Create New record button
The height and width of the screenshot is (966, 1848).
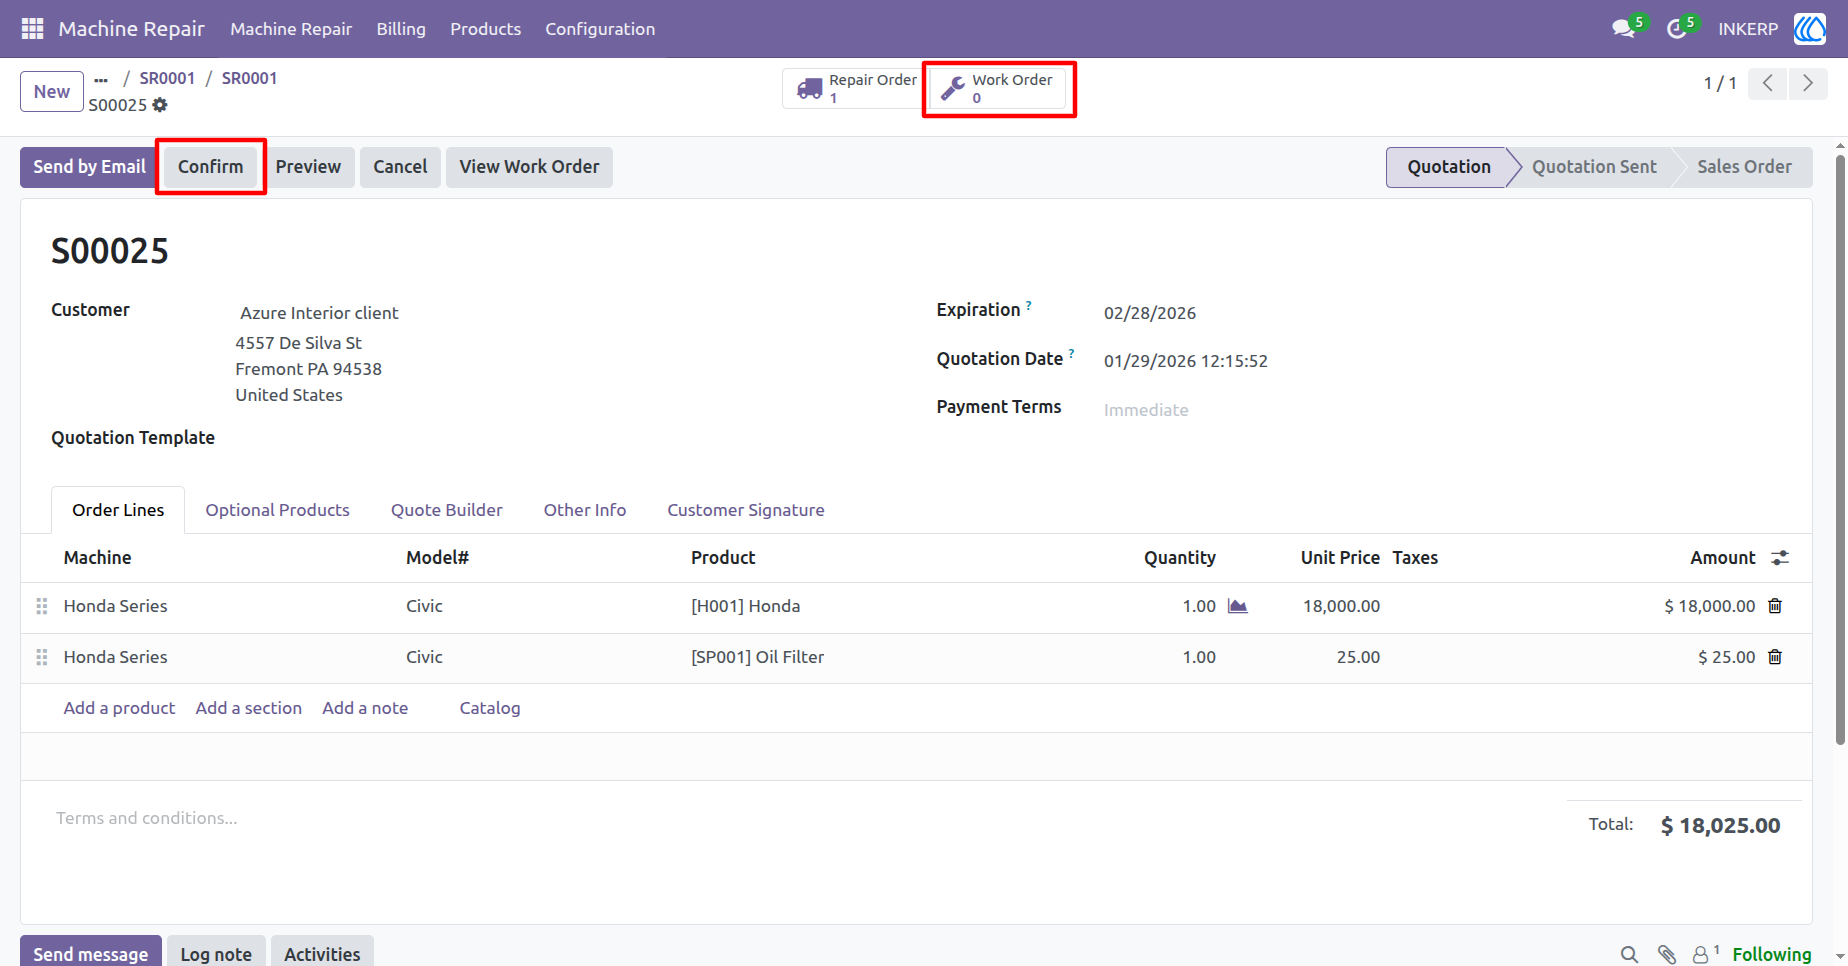(x=52, y=92)
